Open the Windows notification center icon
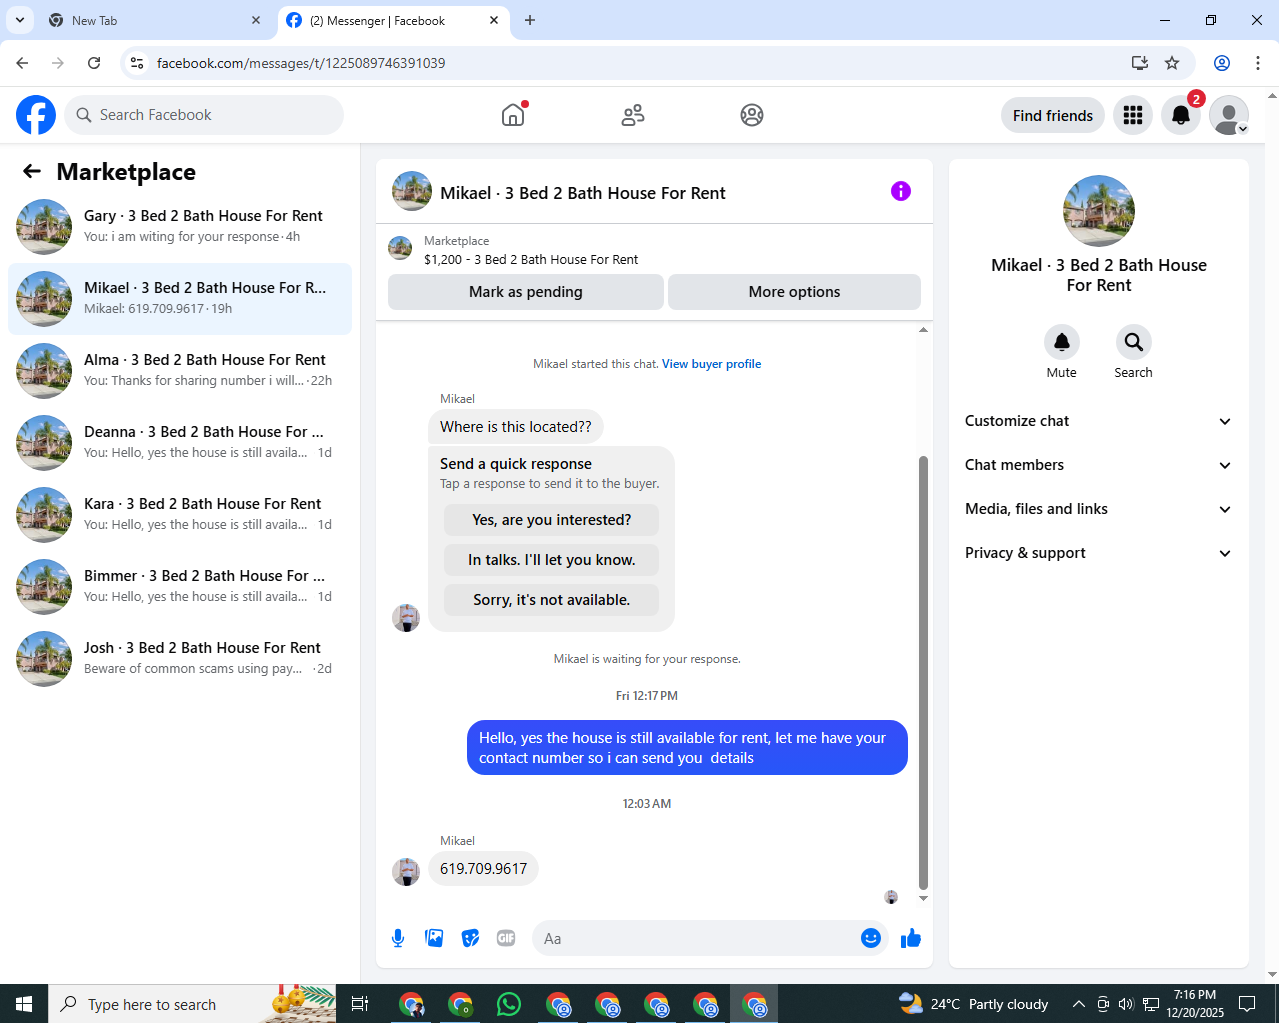Image resolution: width=1279 pixels, height=1023 pixels. (x=1247, y=1004)
